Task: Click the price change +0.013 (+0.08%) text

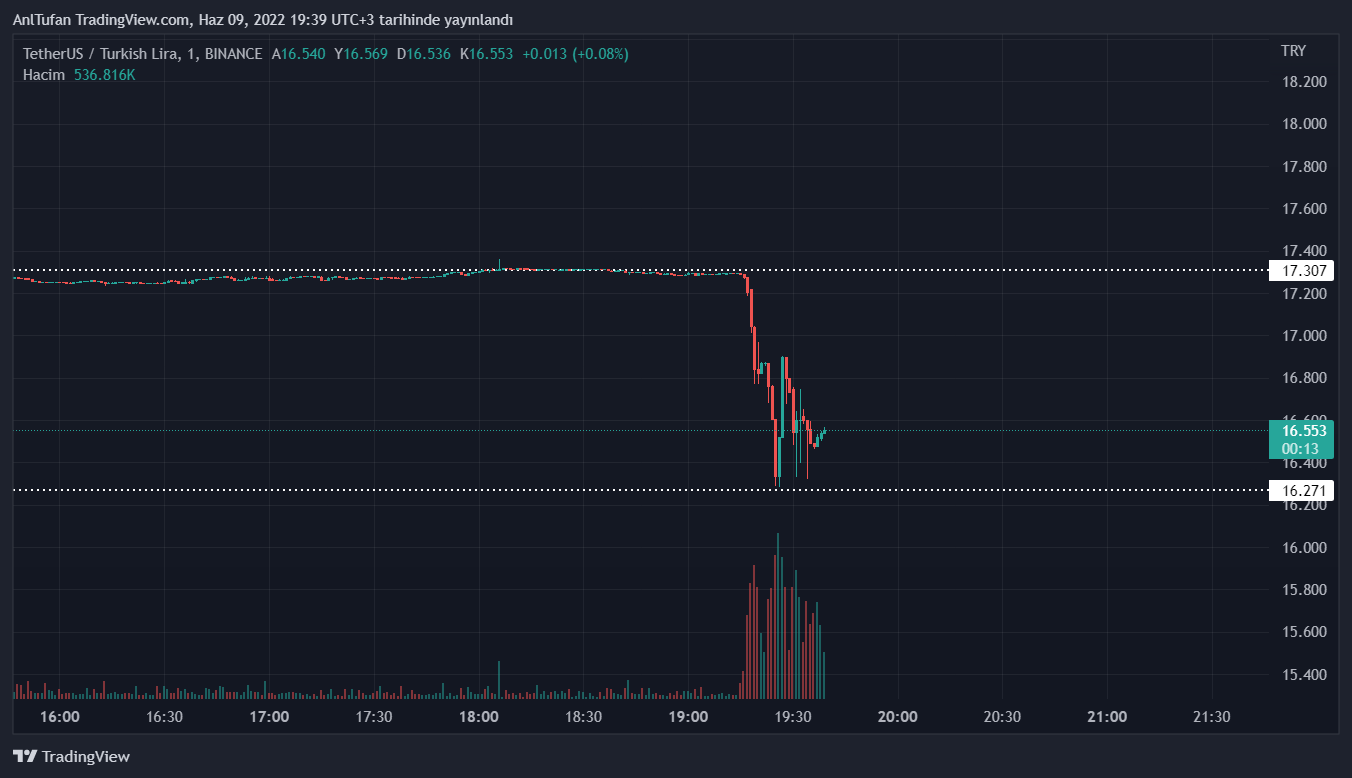Action: pos(575,54)
